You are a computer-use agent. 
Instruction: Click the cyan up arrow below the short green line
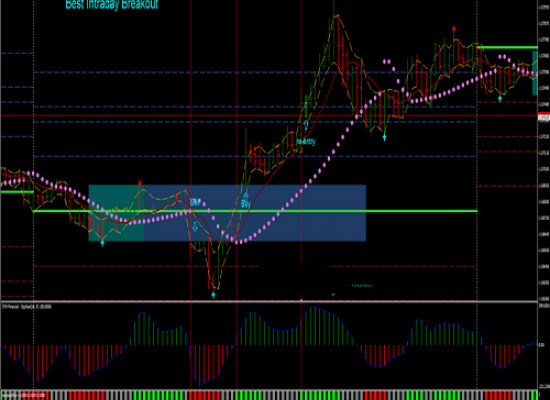500,99
